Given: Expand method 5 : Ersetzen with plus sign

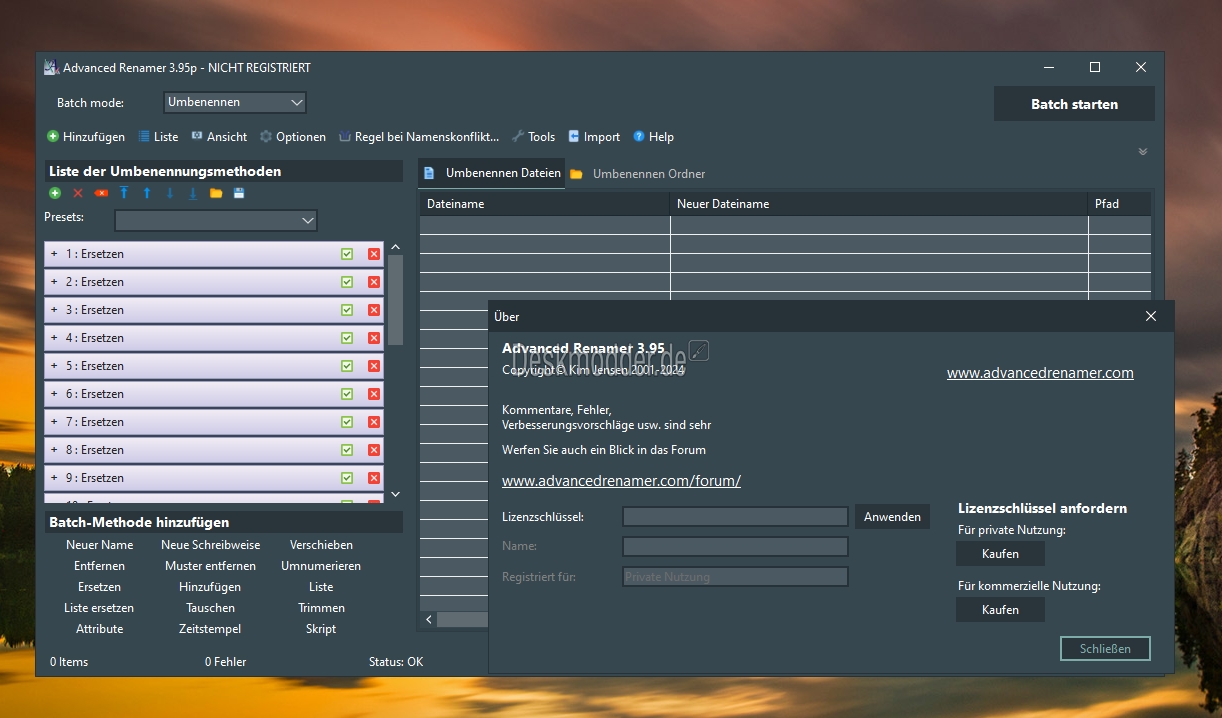Looking at the screenshot, I should click(x=54, y=366).
